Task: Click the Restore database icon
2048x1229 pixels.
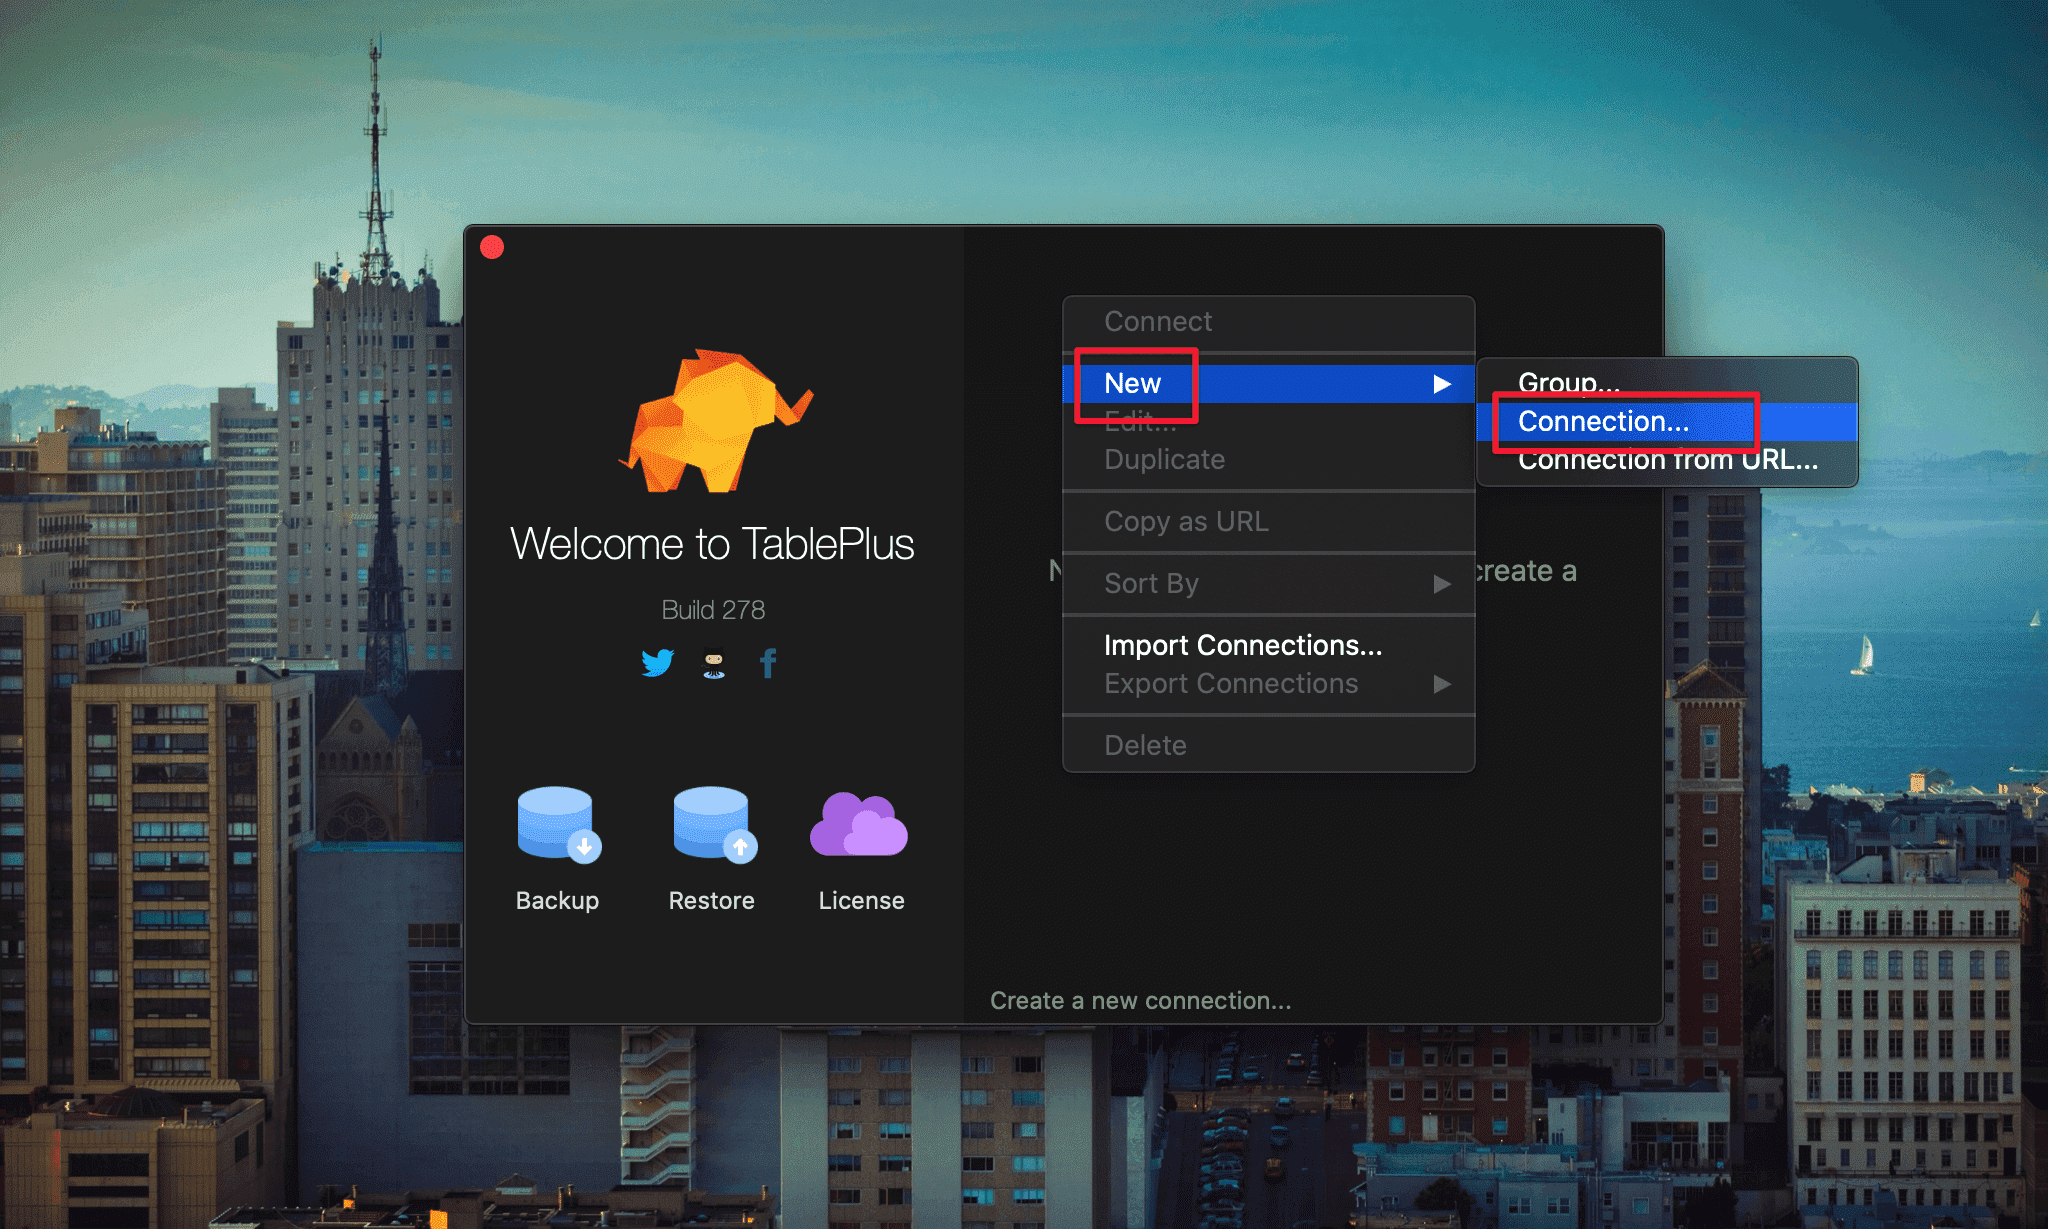Action: pos(715,824)
